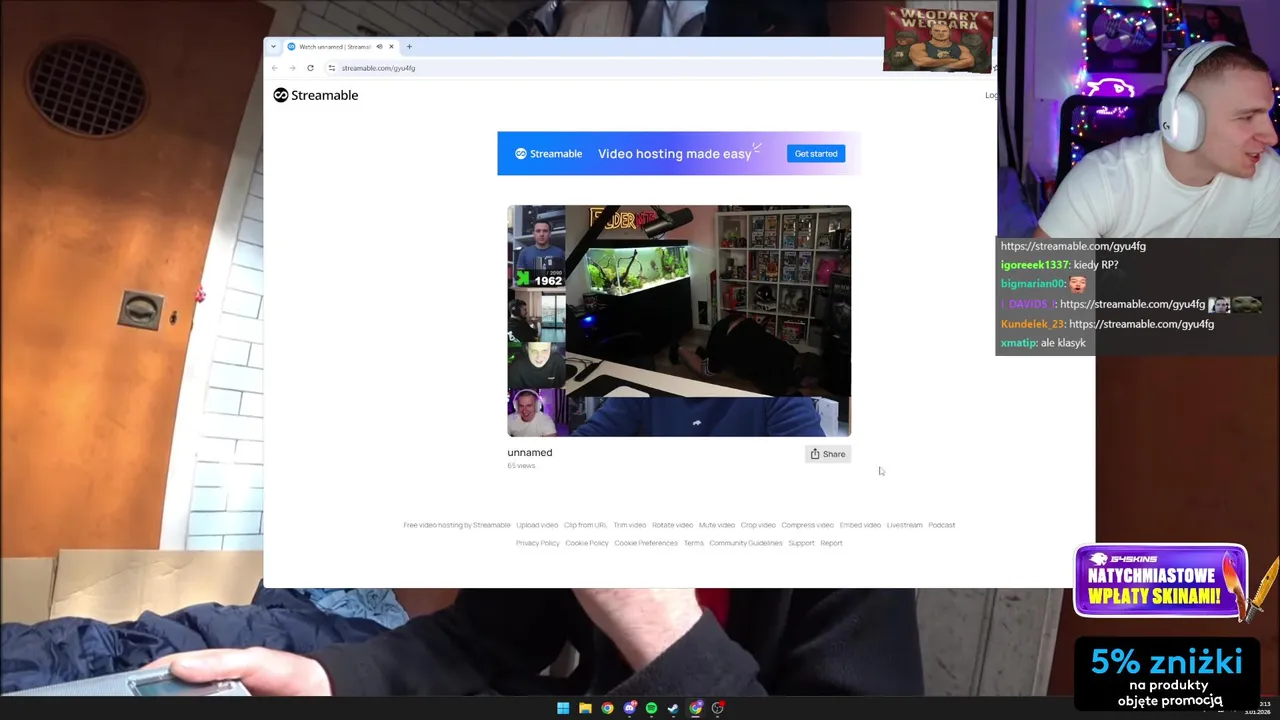This screenshot has height=720, width=1280.
Task: Mute the tab via speaker icon
Action: click(x=379, y=47)
